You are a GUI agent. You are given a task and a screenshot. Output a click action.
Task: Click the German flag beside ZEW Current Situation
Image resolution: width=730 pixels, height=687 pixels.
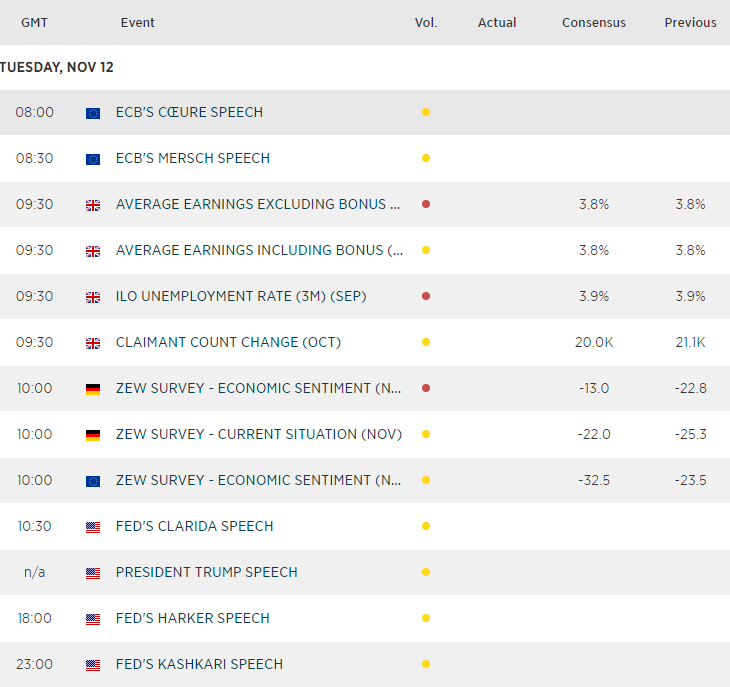click(x=93, y=435)
